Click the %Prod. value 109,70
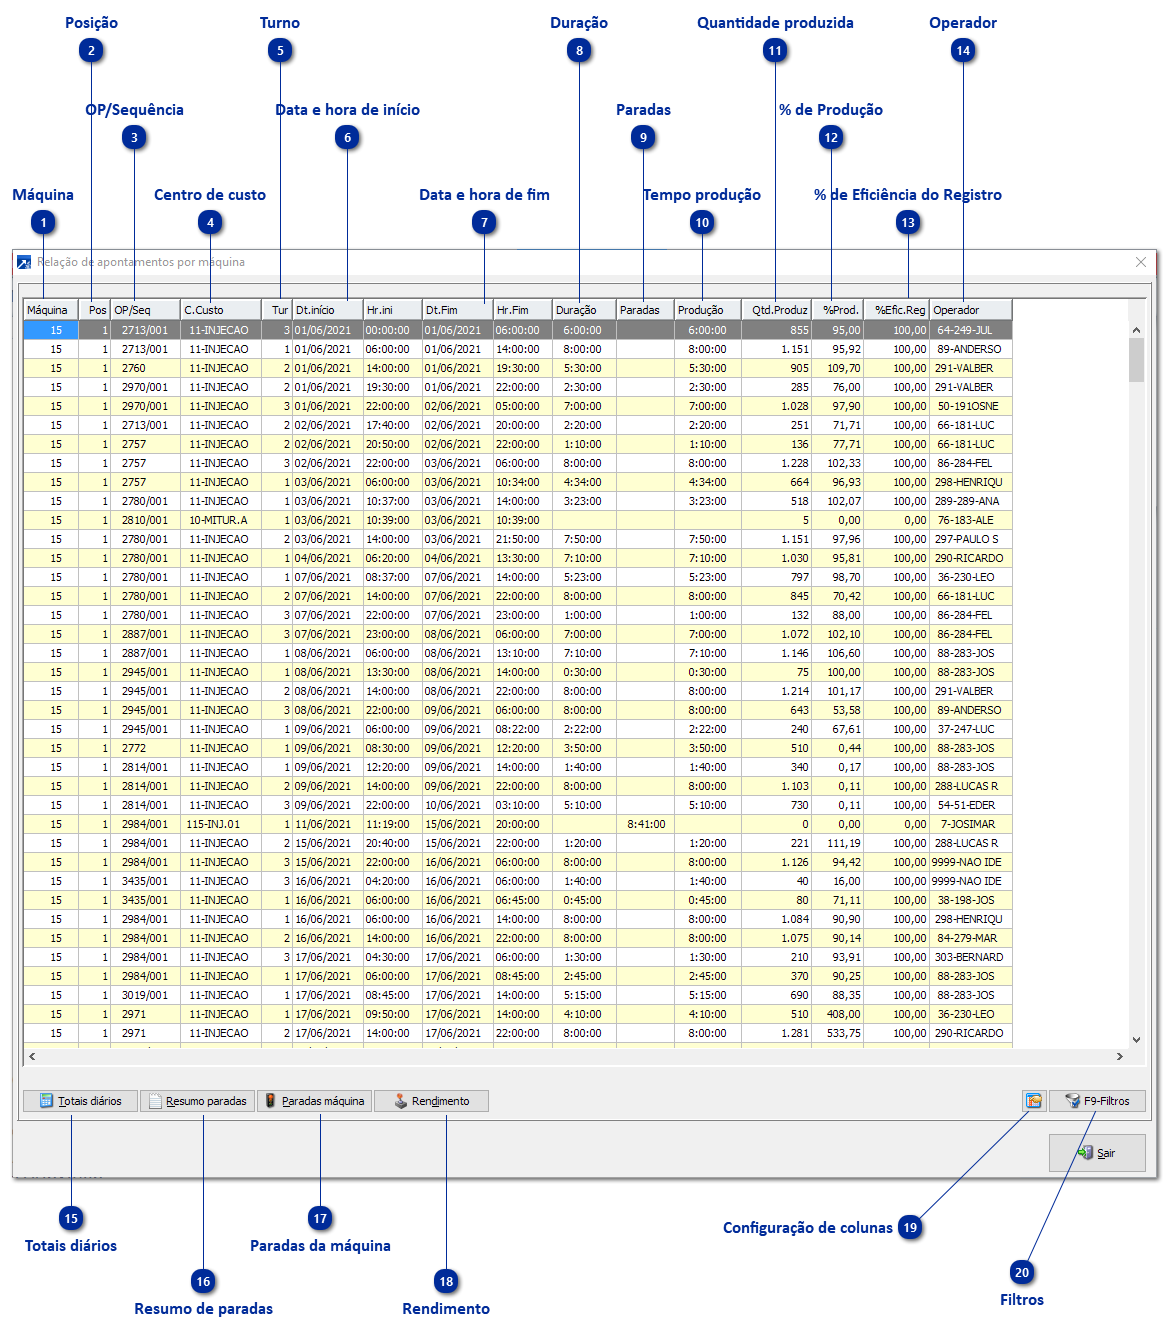The width and height of the screenshot is (1166, 1335). (x=838, y=368)
